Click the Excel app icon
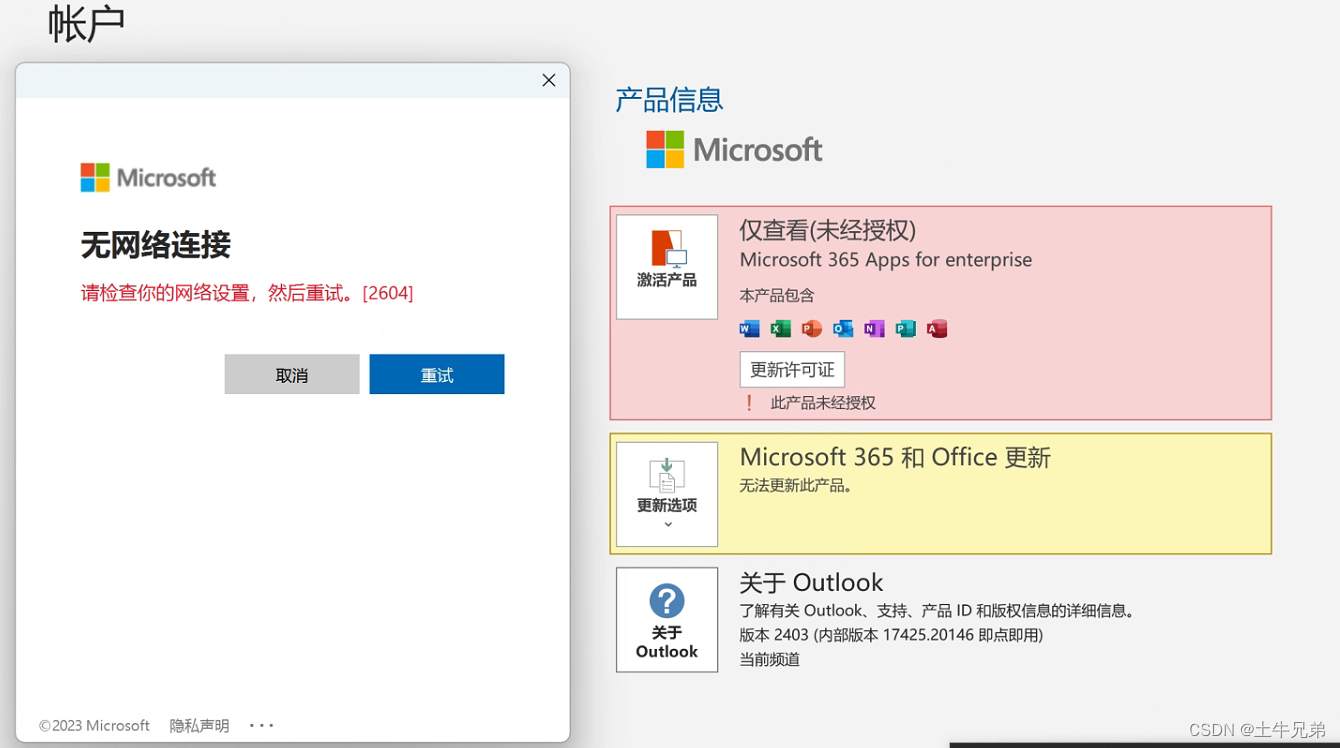1340x748 pixels. 780,329
